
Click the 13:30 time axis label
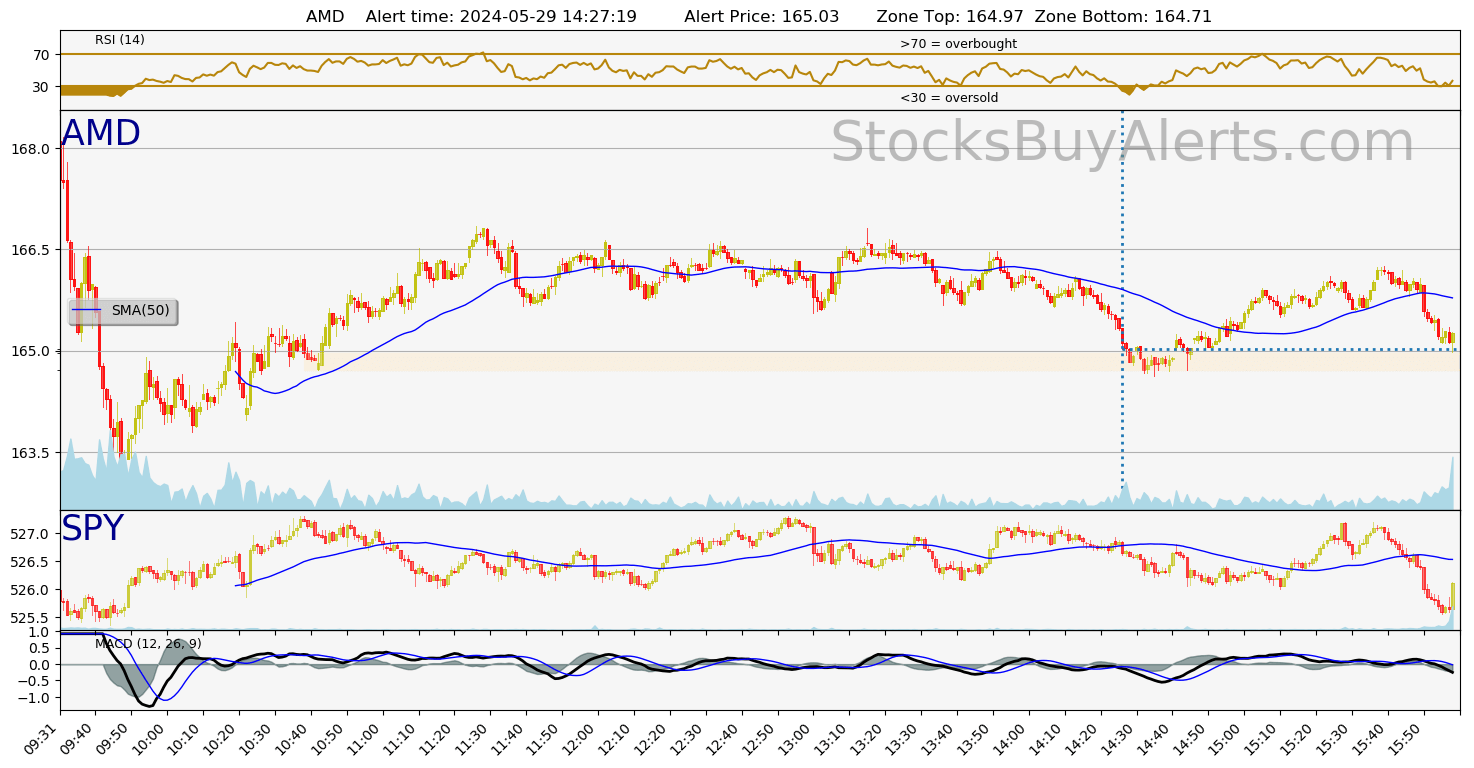[903, 738]
